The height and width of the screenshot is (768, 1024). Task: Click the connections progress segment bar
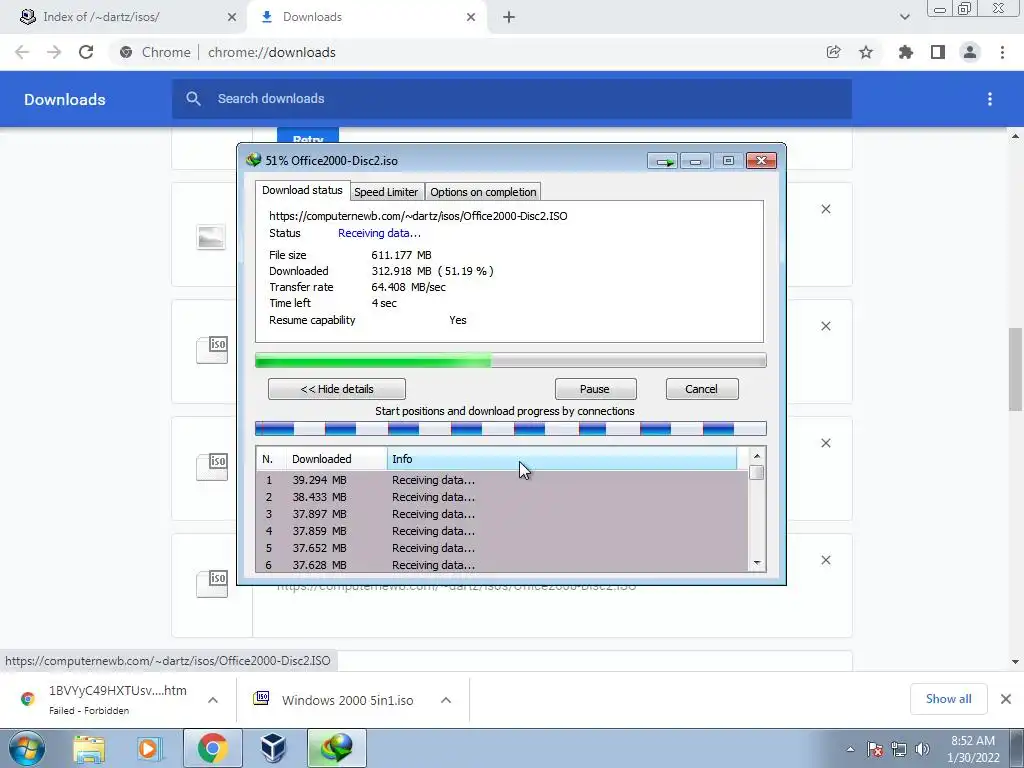click(x=511, y=429)
